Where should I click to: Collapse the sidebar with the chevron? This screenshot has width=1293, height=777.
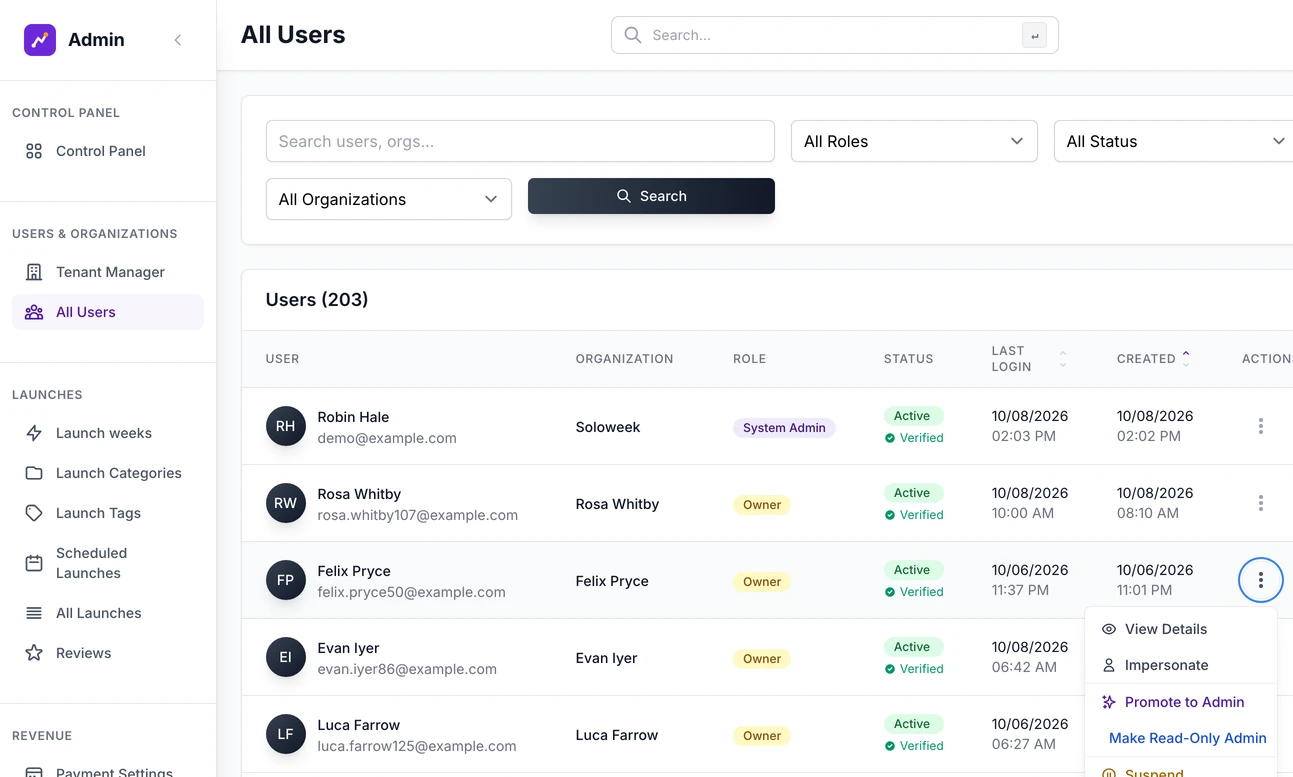(178, 40)
